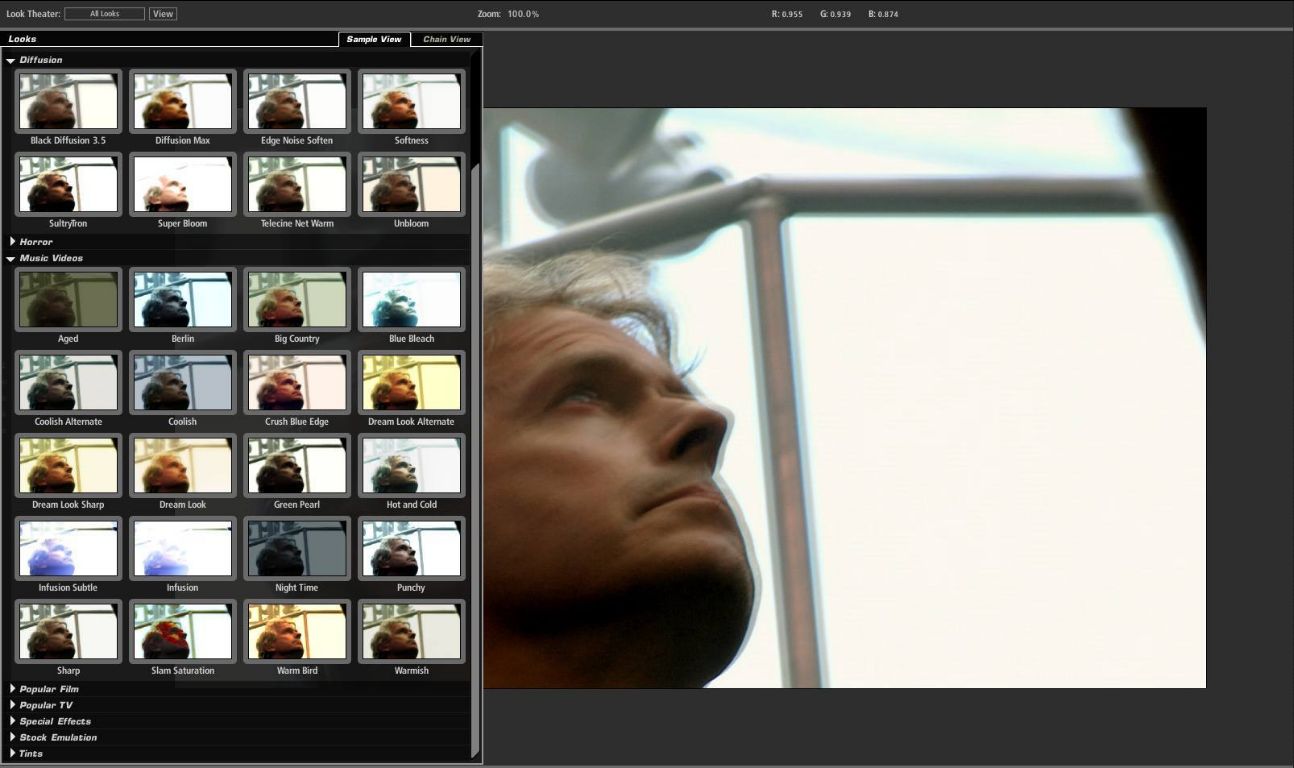Expand the Popular Film category
The height and width of the screenshot is (768, 1294).
12,688
